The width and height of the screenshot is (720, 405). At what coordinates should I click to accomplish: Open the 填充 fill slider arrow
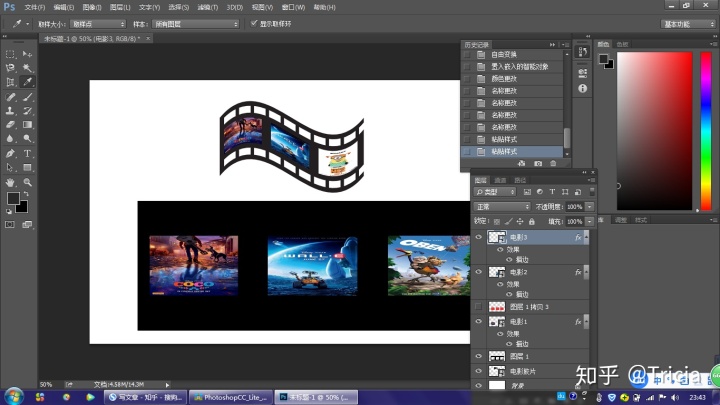coord(590,221)
